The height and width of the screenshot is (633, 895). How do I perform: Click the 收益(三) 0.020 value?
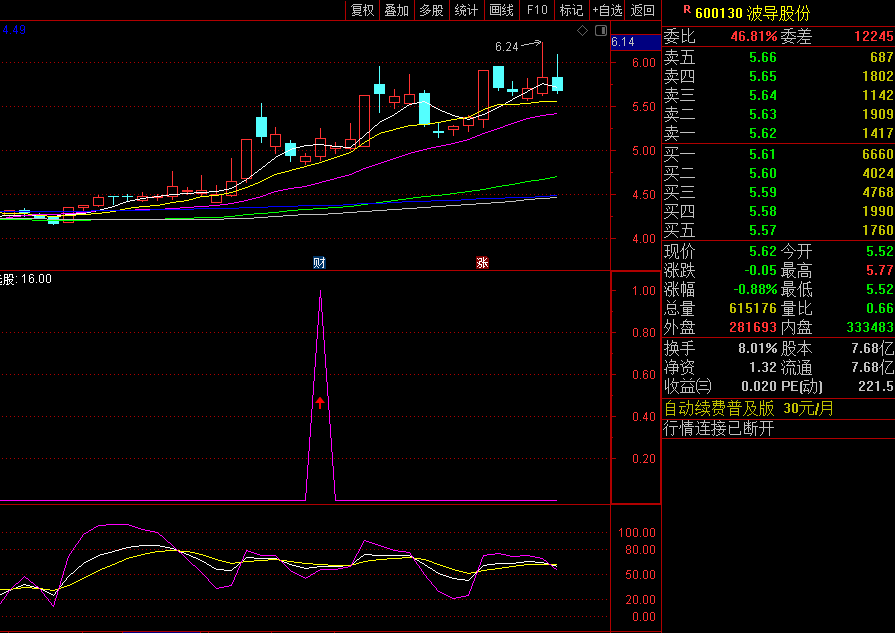coord(759,386)
